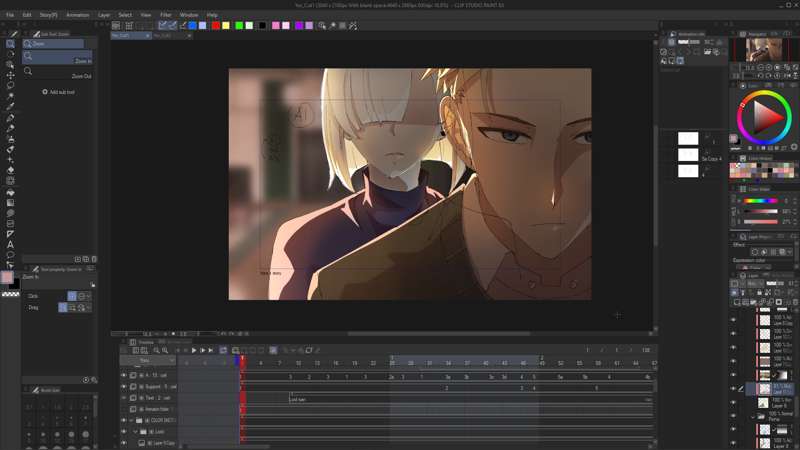This screenshot has width=800, height=450.
Task: Toggle visibility of Support track in timeline
Action: click(x=123, y=386)
